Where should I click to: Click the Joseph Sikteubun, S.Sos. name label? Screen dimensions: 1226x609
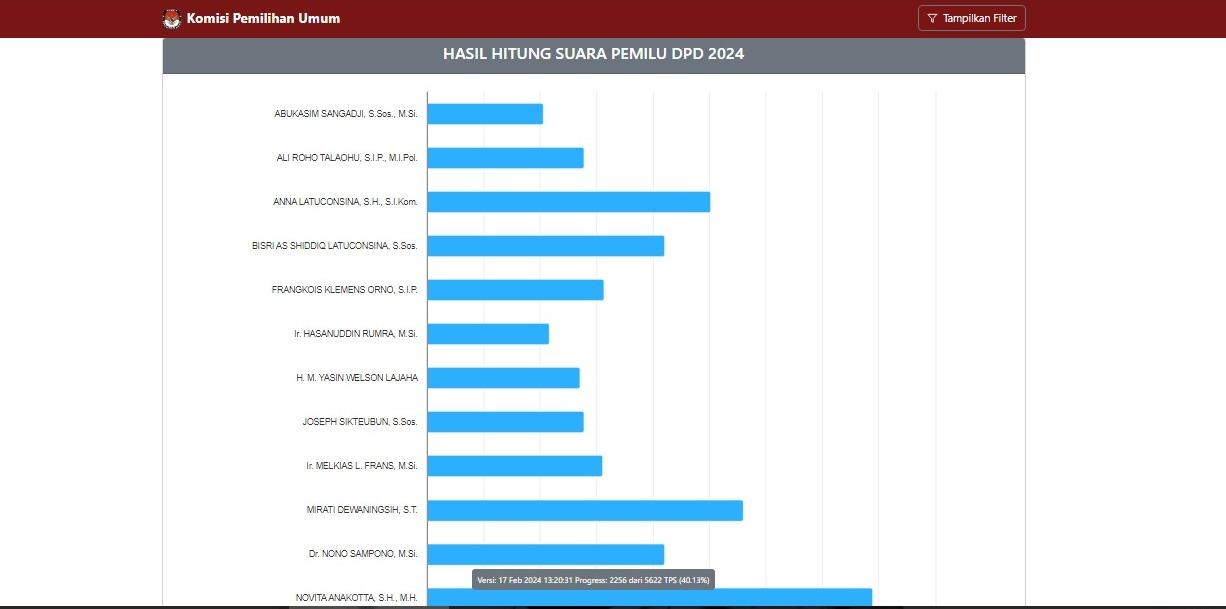tap(360, 422)
